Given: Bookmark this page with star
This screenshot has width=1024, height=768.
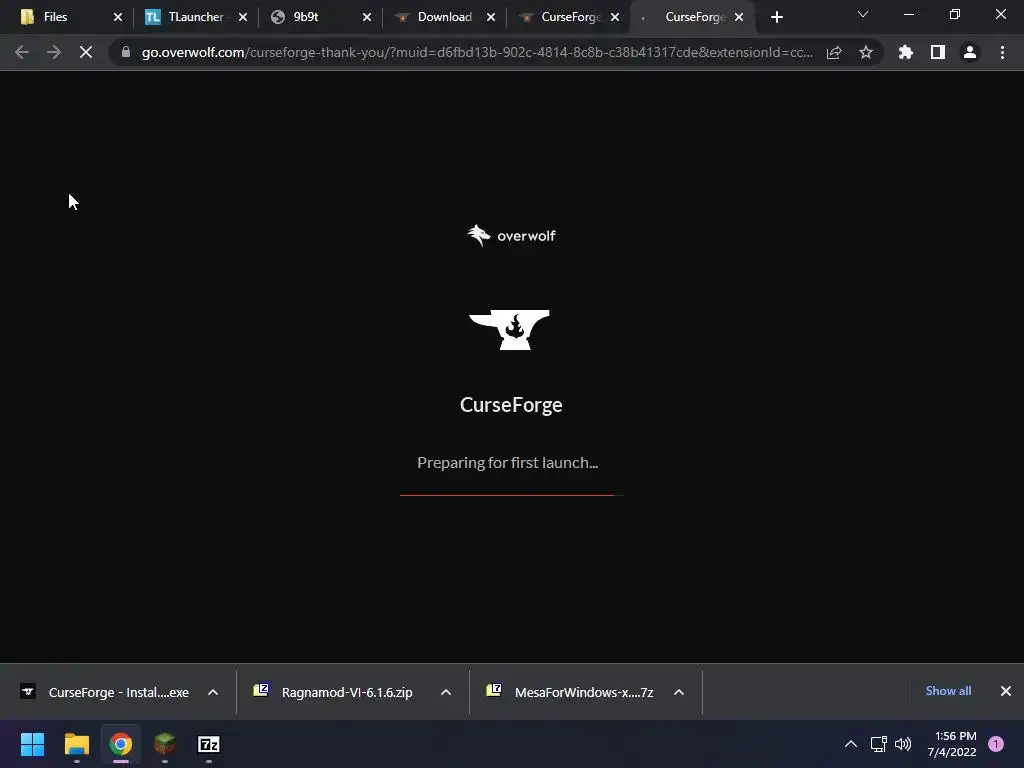Looking at the screenshot, I should coord(866,52).
